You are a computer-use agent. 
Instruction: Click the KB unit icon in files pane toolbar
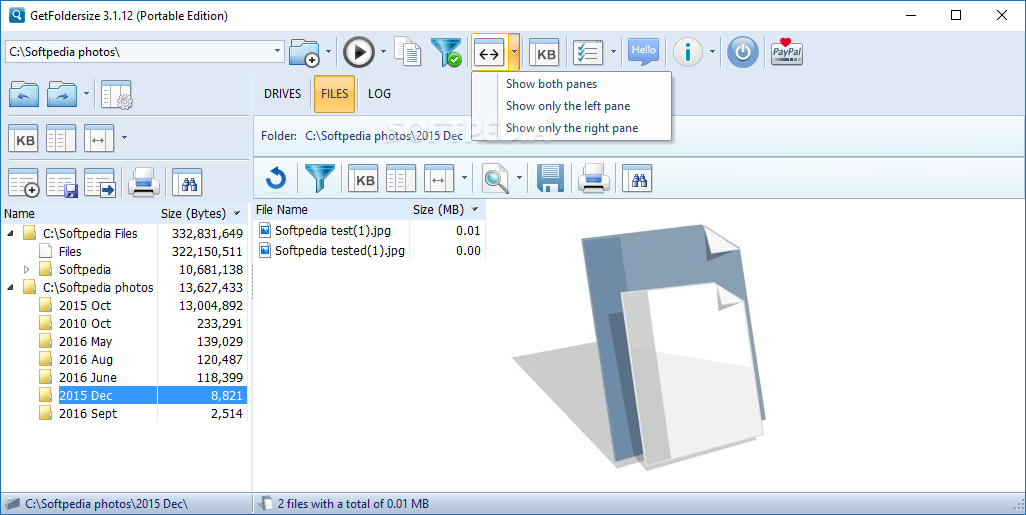point(363,178)
